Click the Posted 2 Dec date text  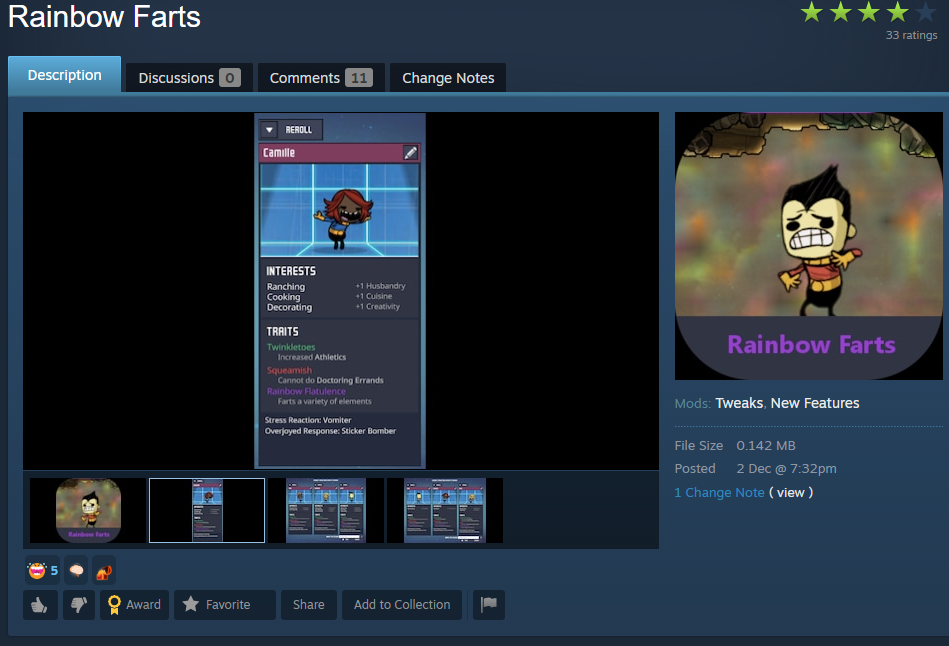786,469
